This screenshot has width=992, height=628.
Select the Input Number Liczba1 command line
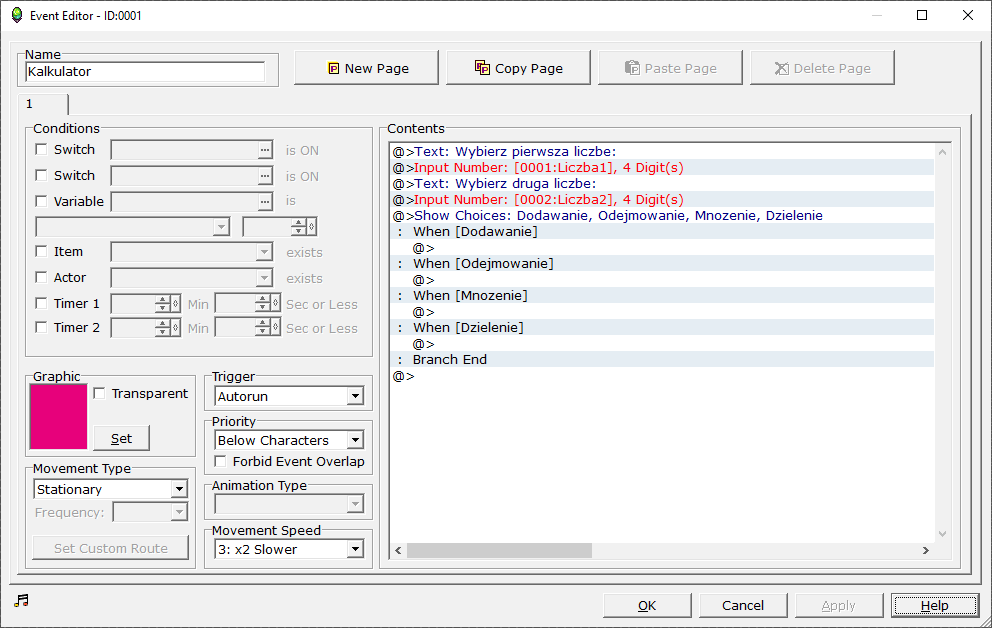[662, 168]
